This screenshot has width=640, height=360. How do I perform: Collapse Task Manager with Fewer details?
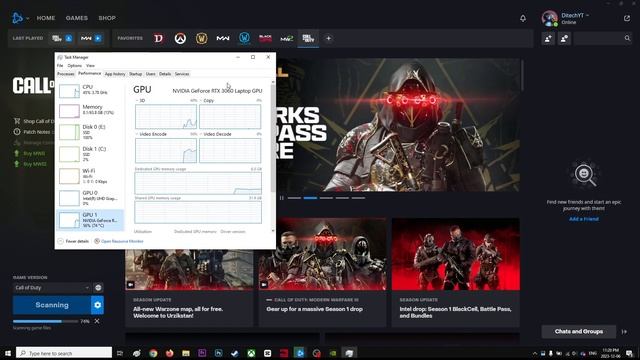pos(73,241)
